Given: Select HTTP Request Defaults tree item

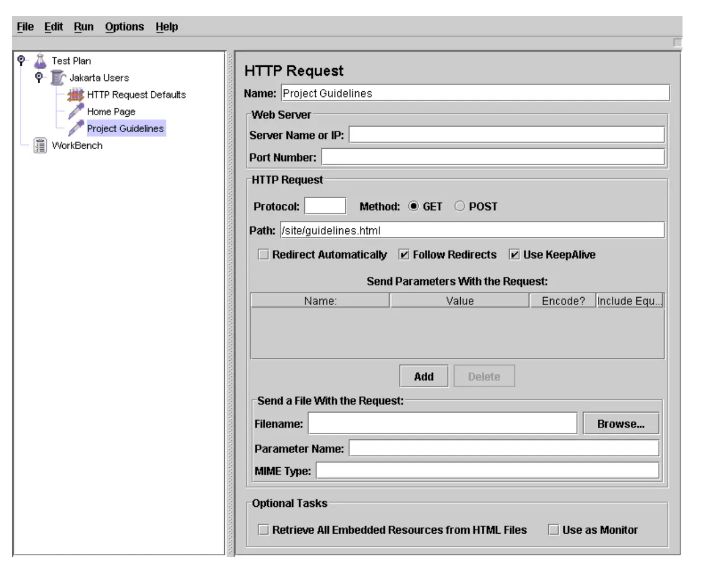Looking at the screenshot, I should (x=137, y=95).
